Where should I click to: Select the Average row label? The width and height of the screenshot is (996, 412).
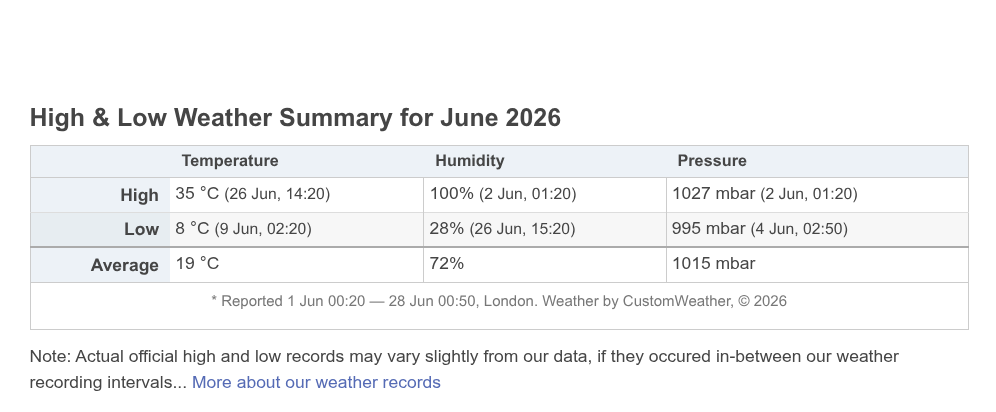click(x=124, y=265)
